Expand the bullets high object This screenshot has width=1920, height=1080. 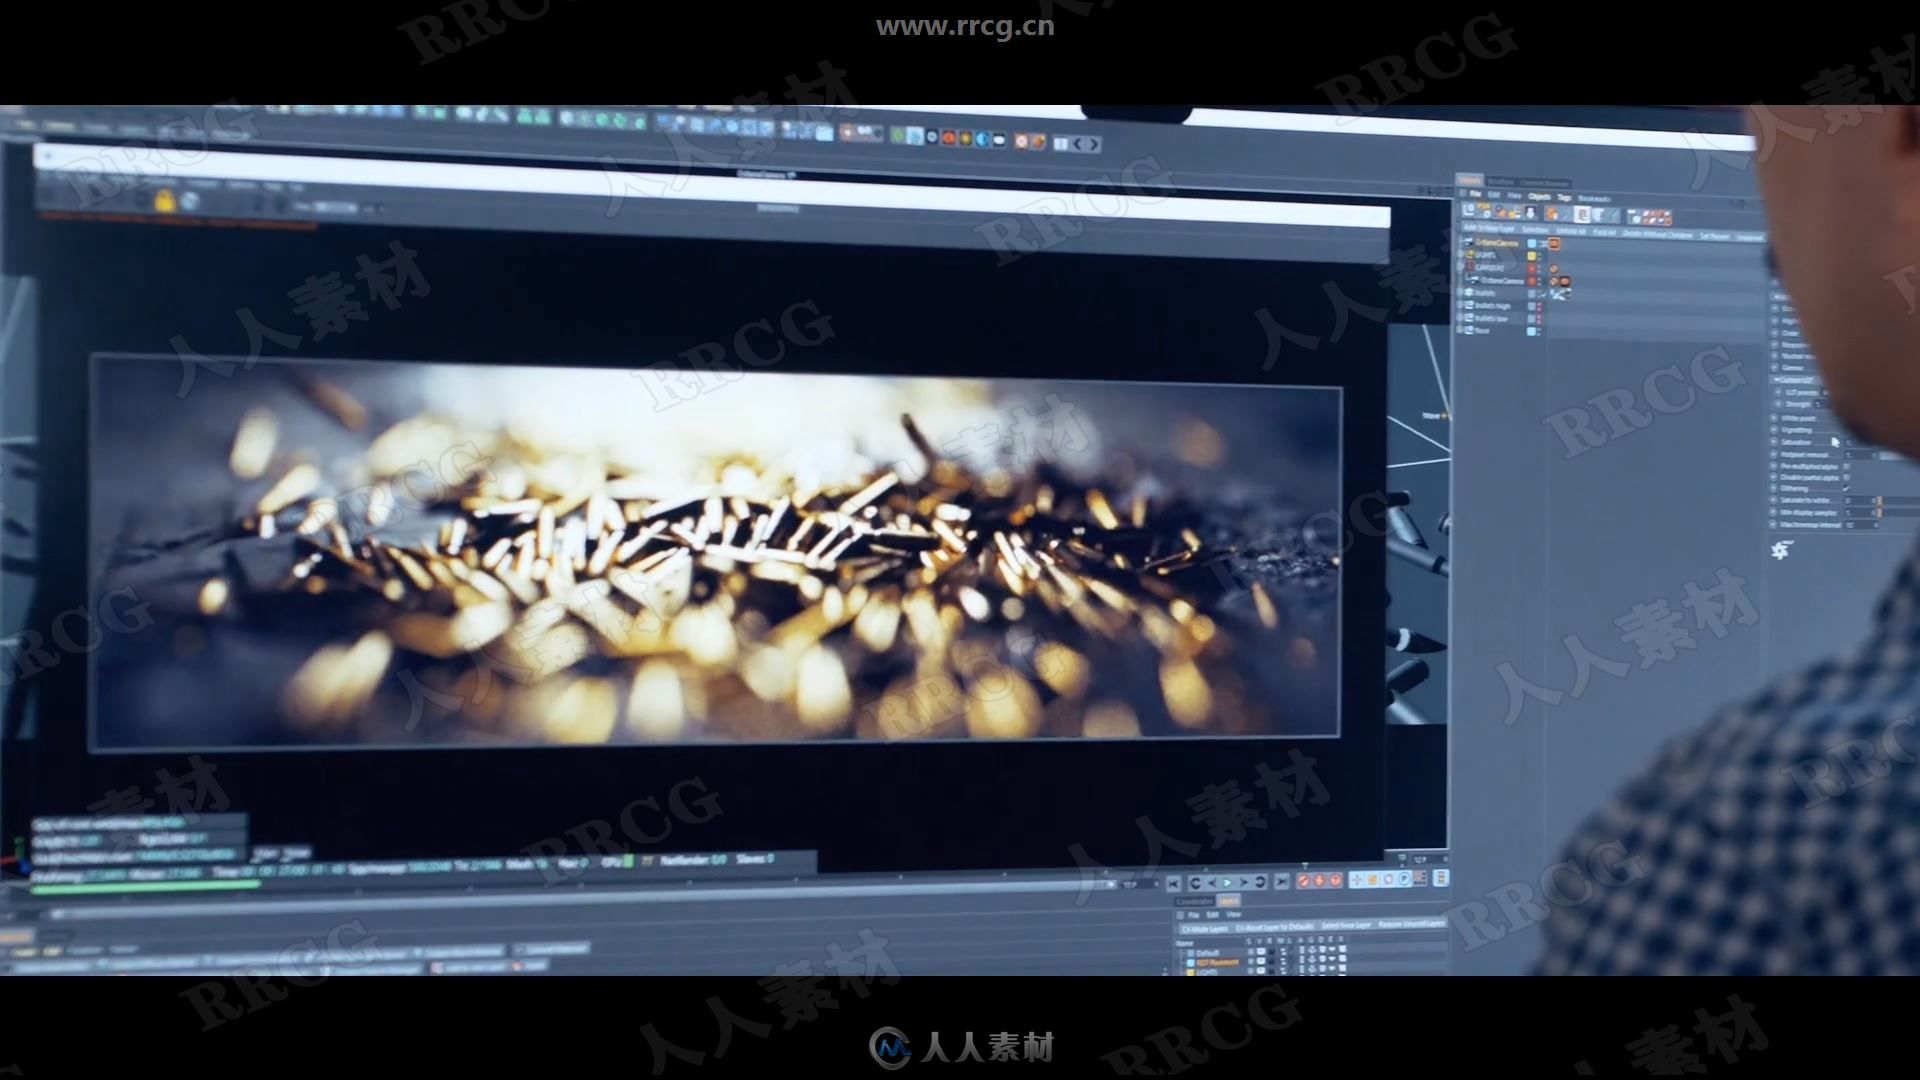tap(1460, 305)
